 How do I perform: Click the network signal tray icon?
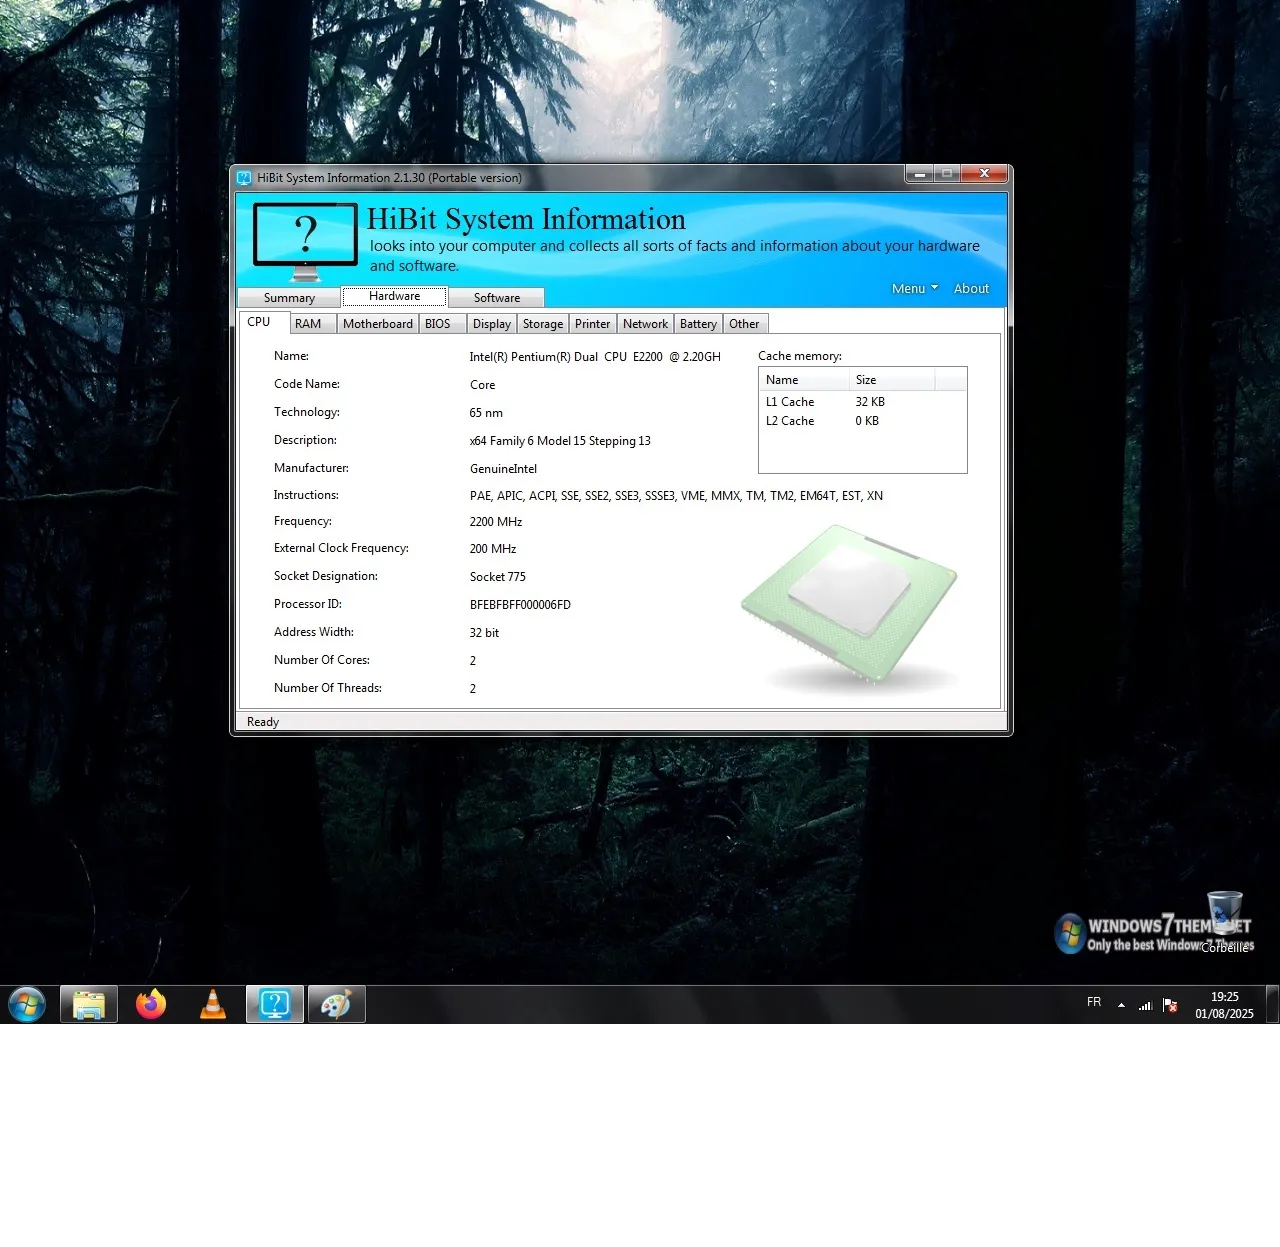pos(1146,1005)
